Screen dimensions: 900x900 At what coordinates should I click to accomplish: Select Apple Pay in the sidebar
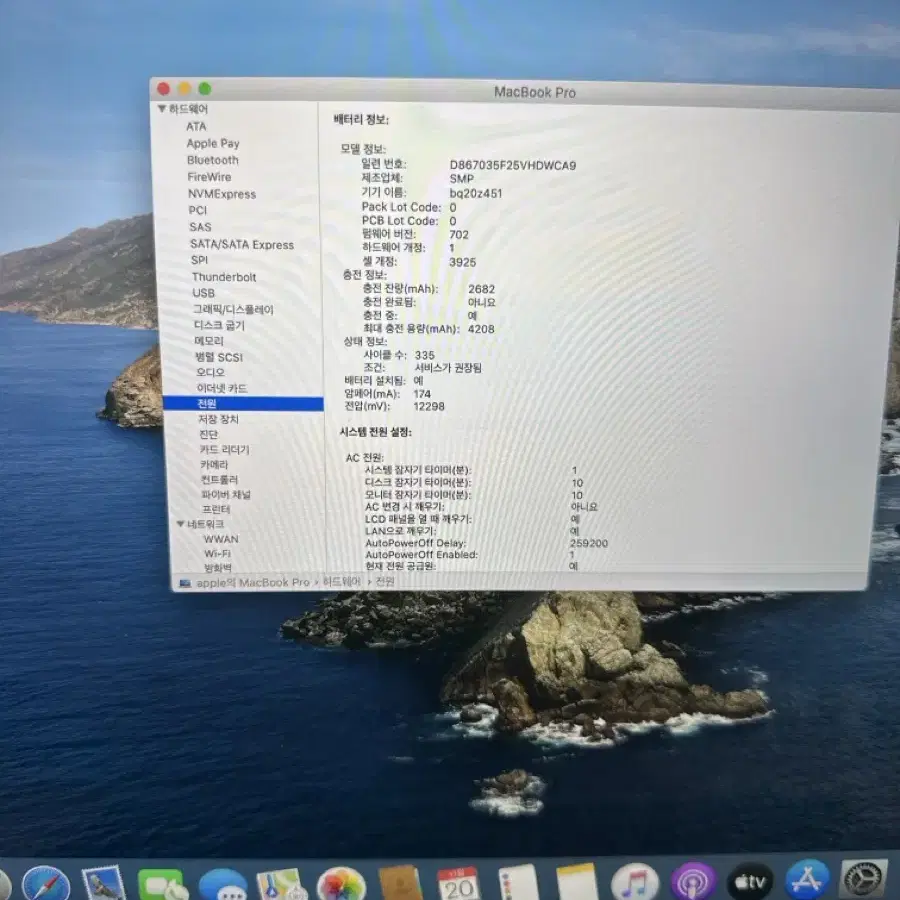213,143
